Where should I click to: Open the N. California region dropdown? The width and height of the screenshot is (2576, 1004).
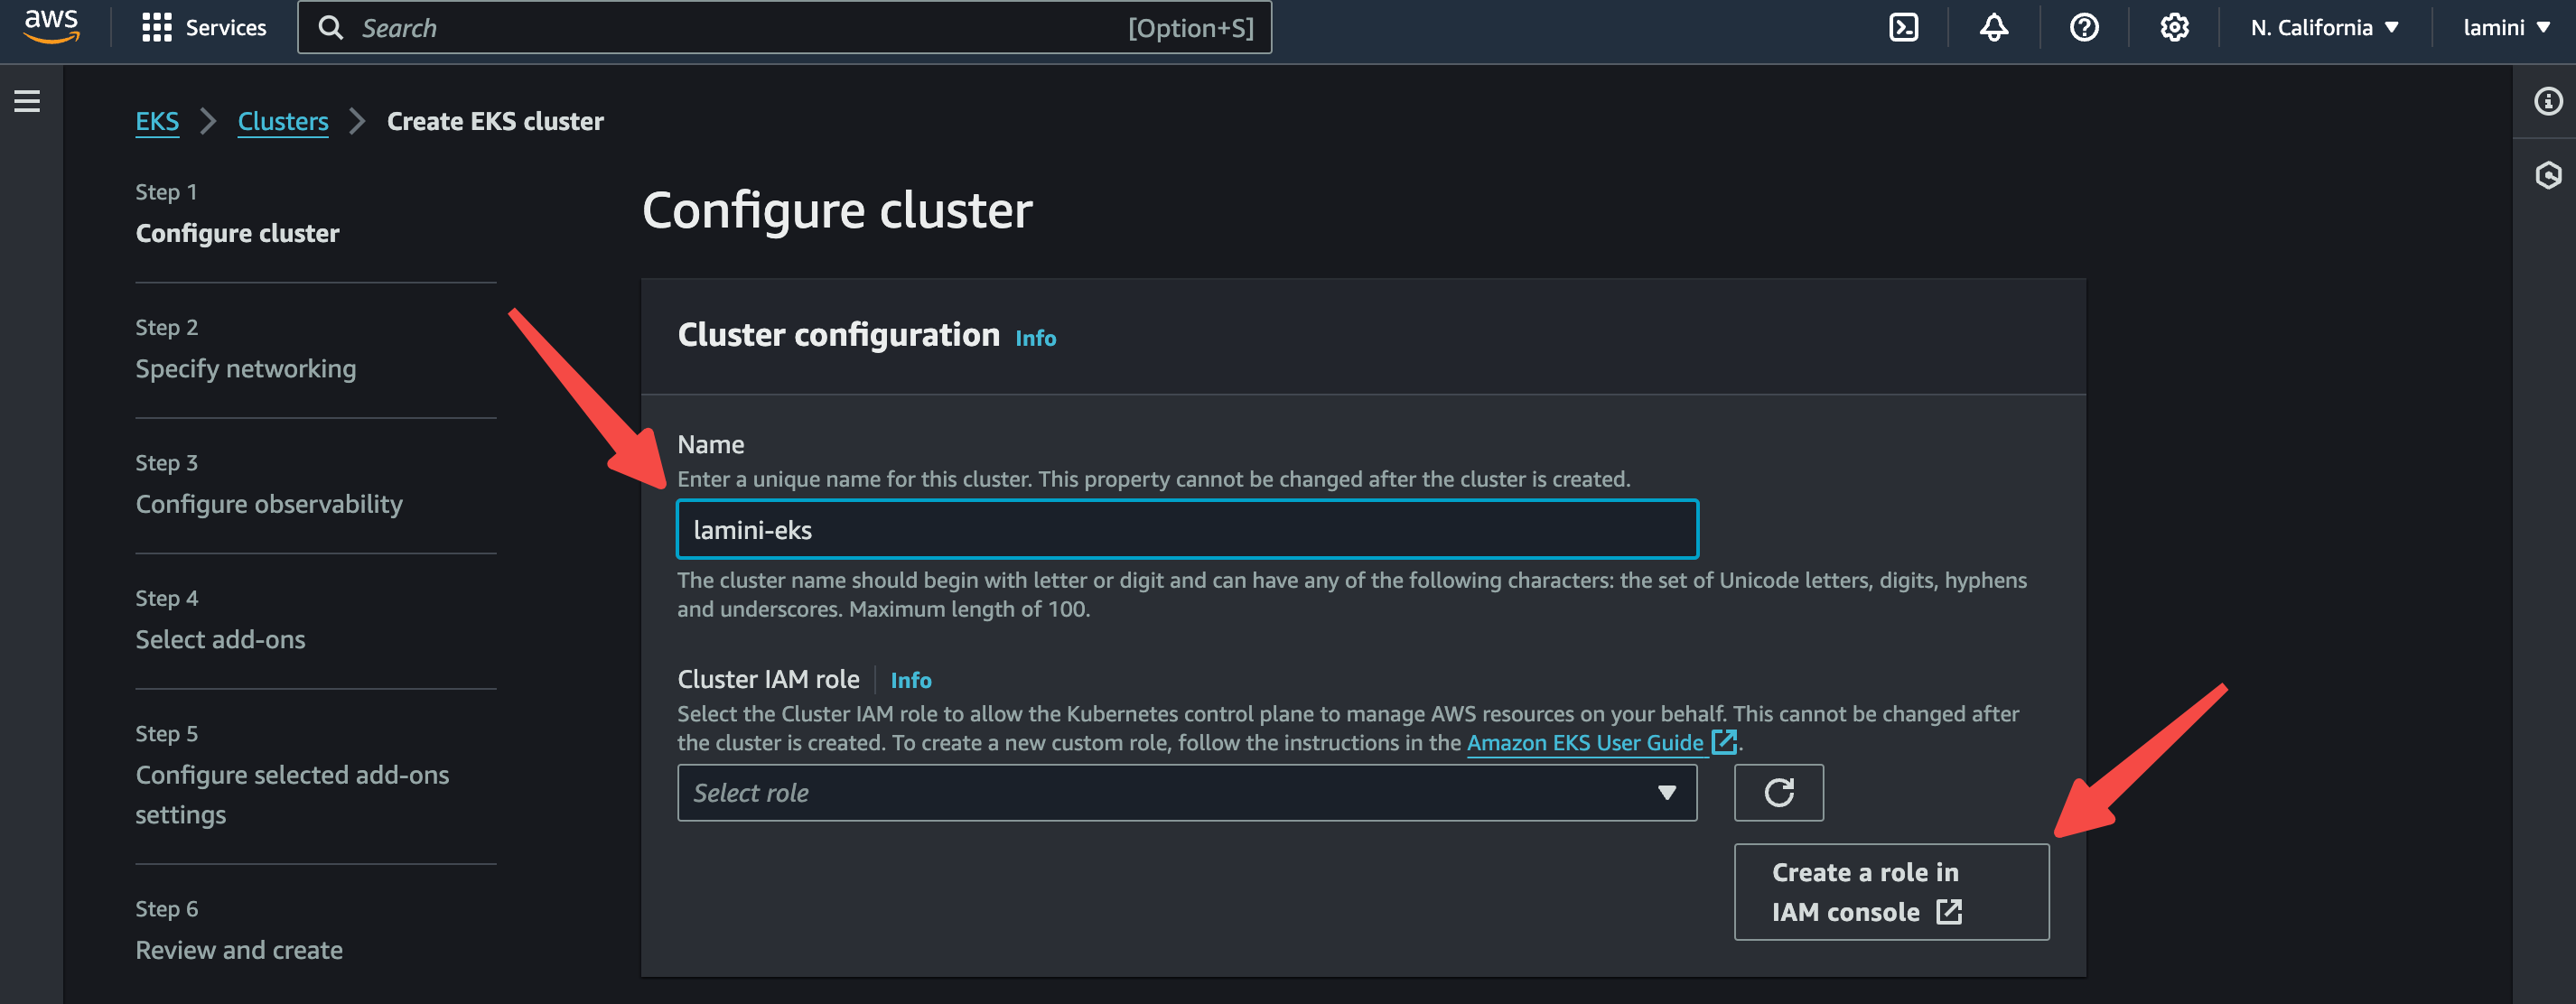2324,27
